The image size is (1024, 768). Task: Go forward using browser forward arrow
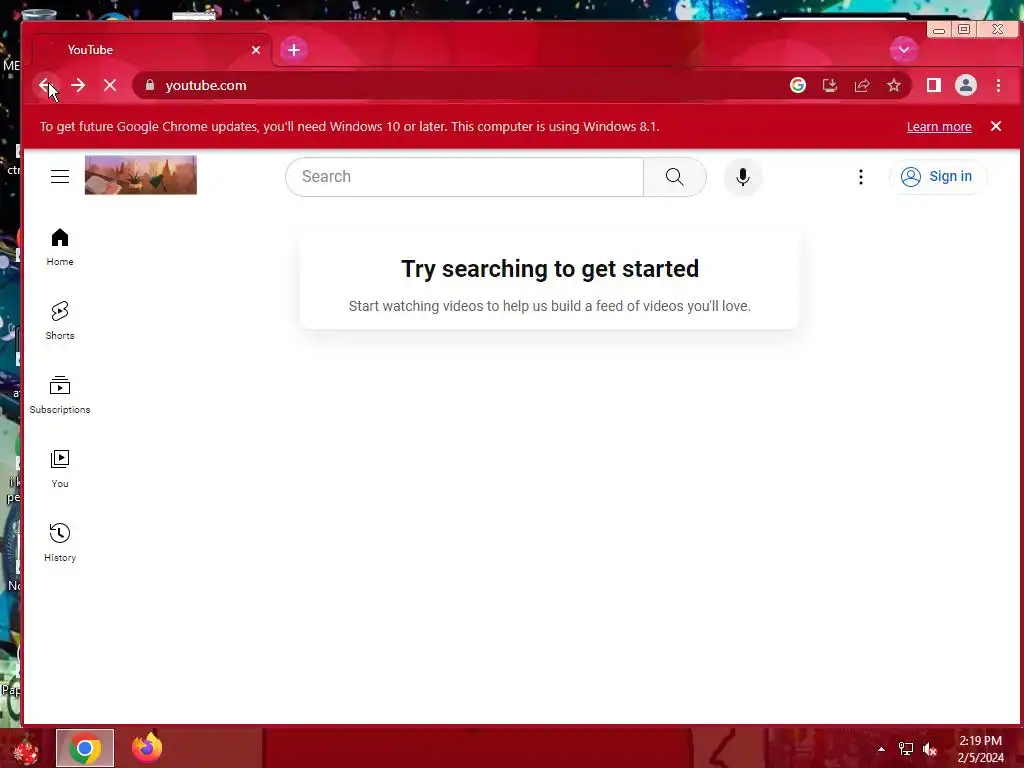click(x=78, y=85)
